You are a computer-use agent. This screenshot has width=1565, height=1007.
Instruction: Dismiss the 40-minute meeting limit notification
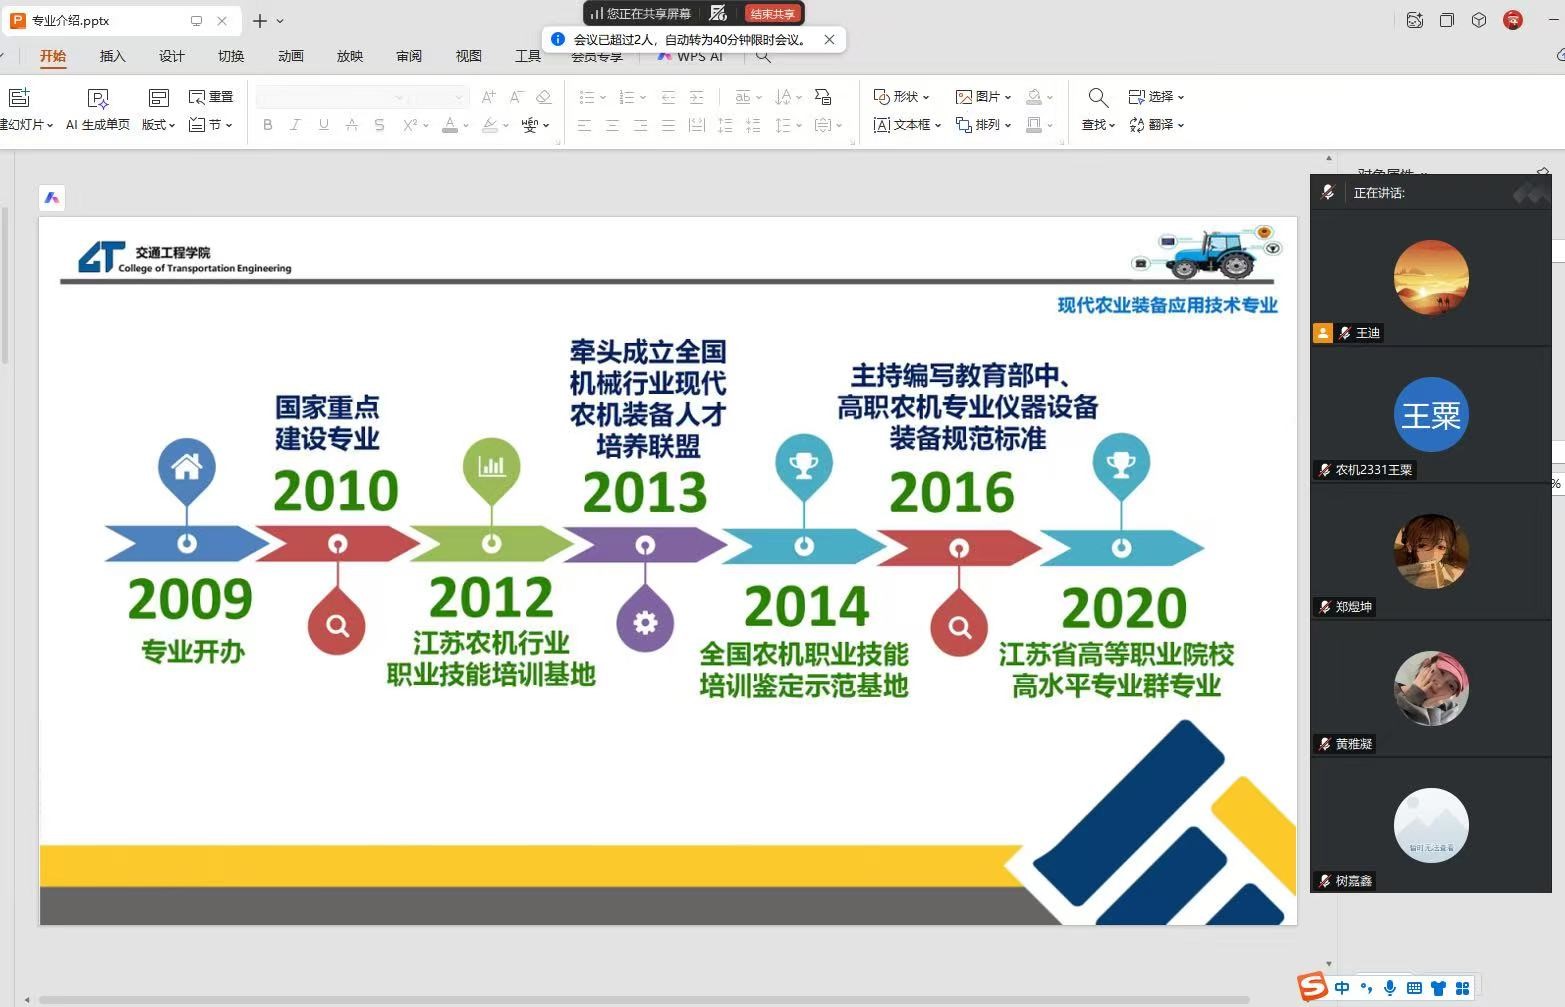pos(829,40)
